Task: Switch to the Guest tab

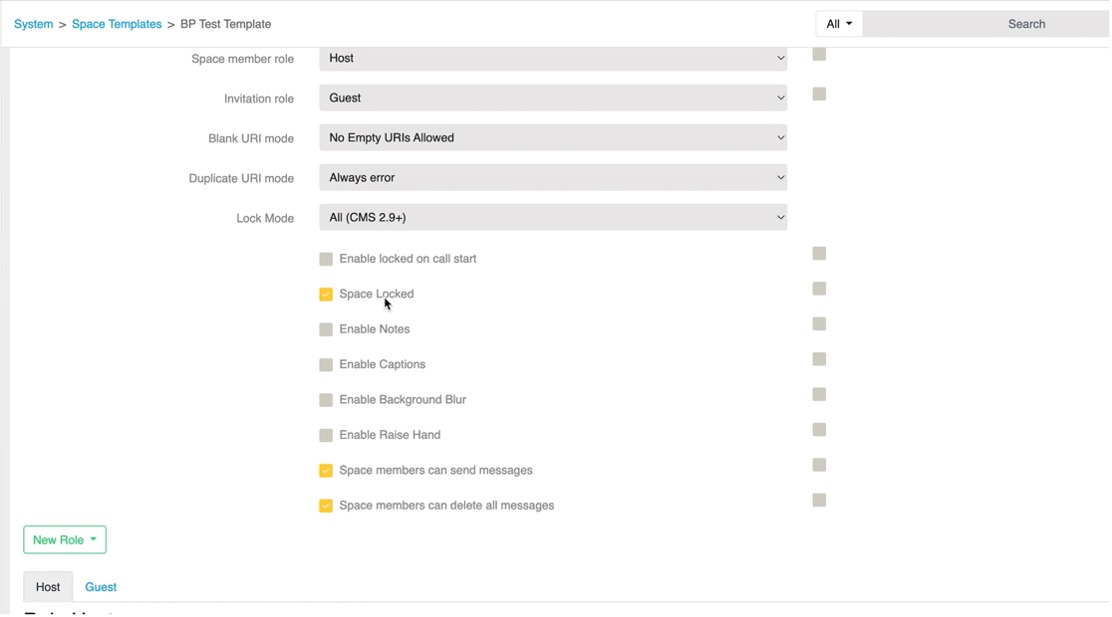Action: tap(101, 587)
